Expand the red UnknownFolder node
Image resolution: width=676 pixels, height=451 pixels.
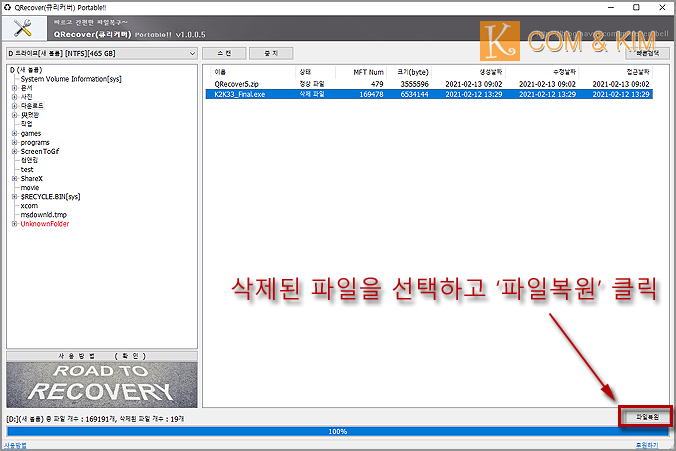[x=14, y=224]
